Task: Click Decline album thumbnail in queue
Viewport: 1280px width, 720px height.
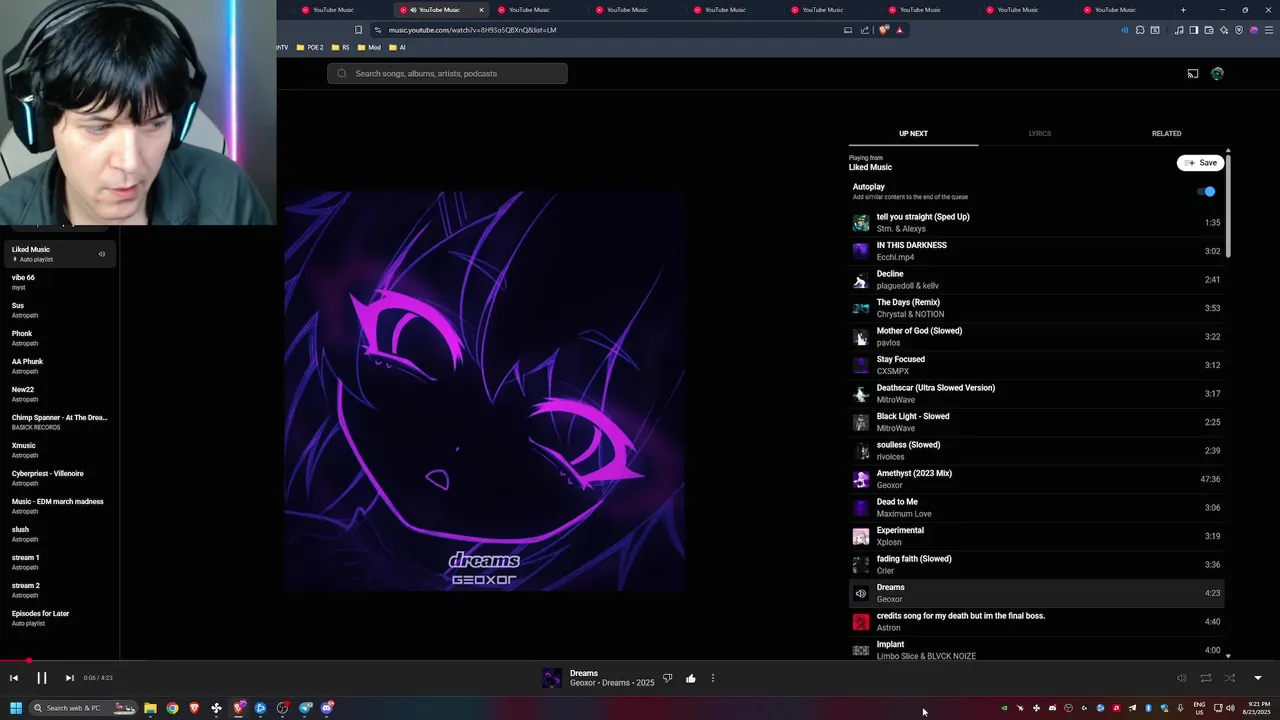Action: pyautogui.click(x=861, y=280)
